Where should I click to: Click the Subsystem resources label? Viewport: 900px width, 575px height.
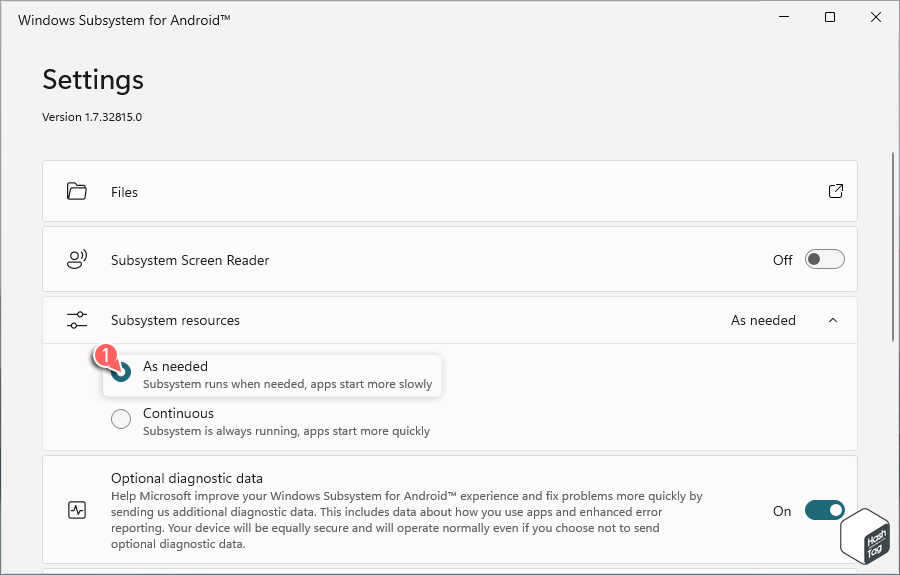[175, 320]
